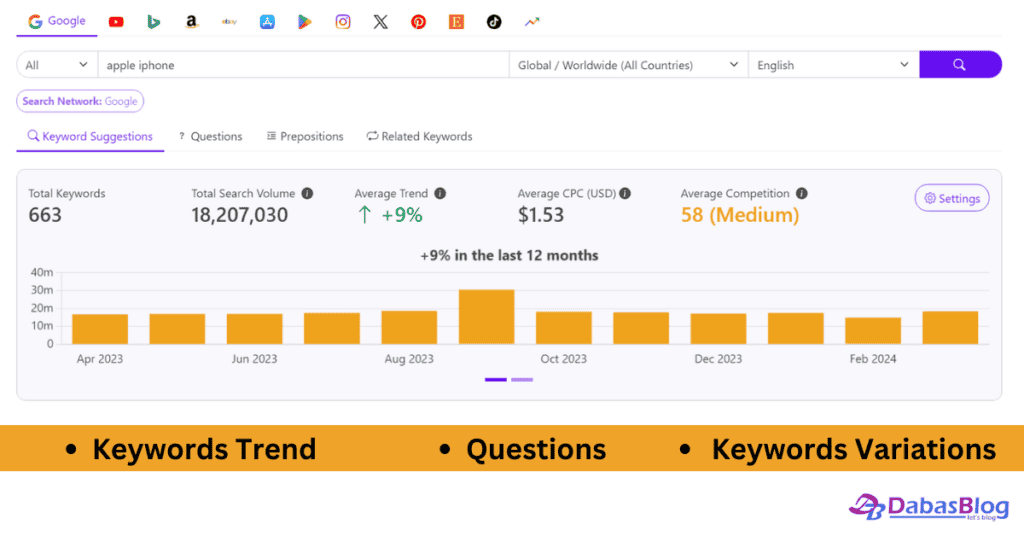Switch to the Instagram network icon
Viewport: 1024px width, 536px height.
click(x=343, y=22)
